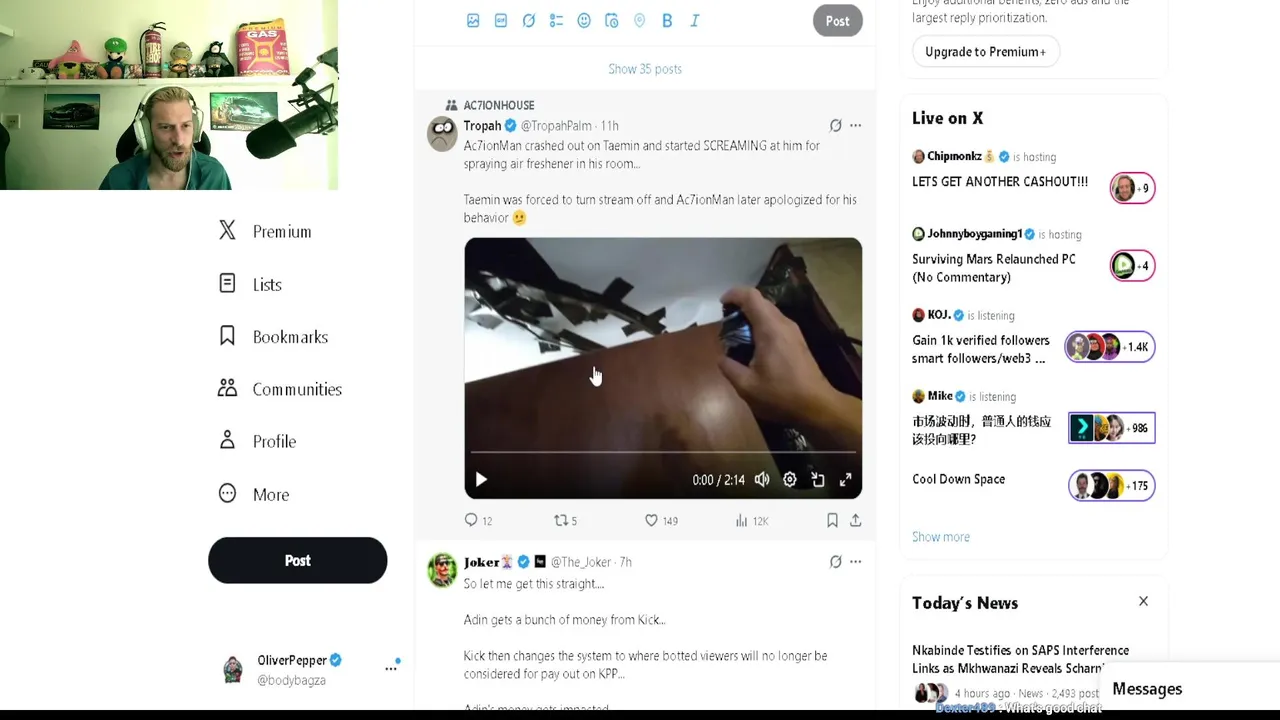Expand the video to fullscreen
The image size is (1280, 720).
(x=846, y=480)
